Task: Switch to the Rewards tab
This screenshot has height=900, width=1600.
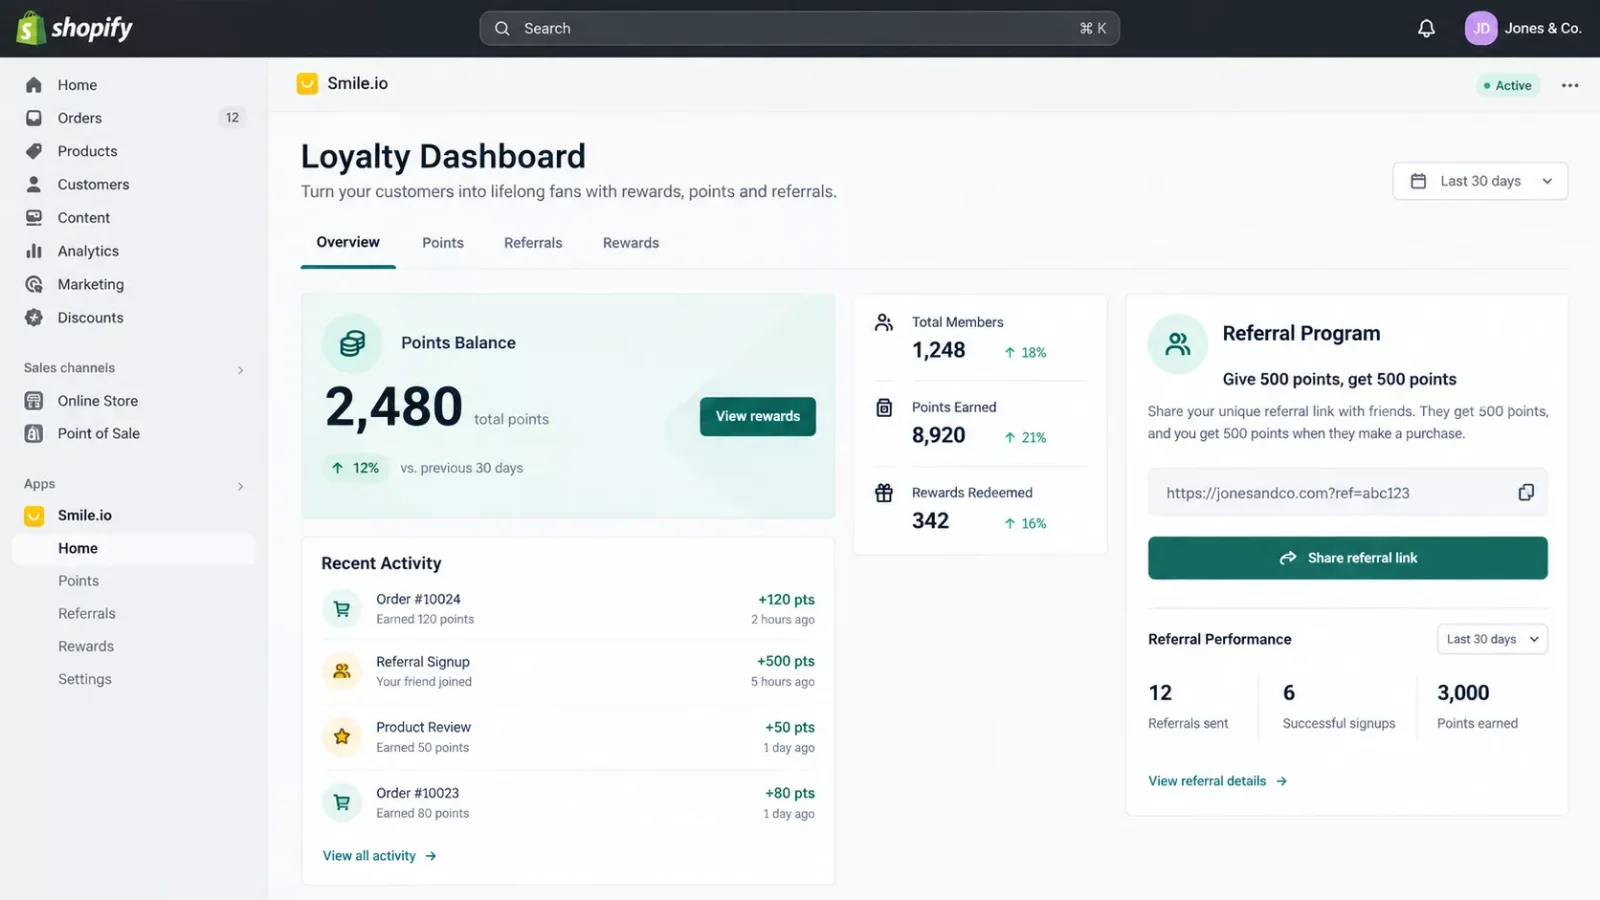Action: point(631,243)
